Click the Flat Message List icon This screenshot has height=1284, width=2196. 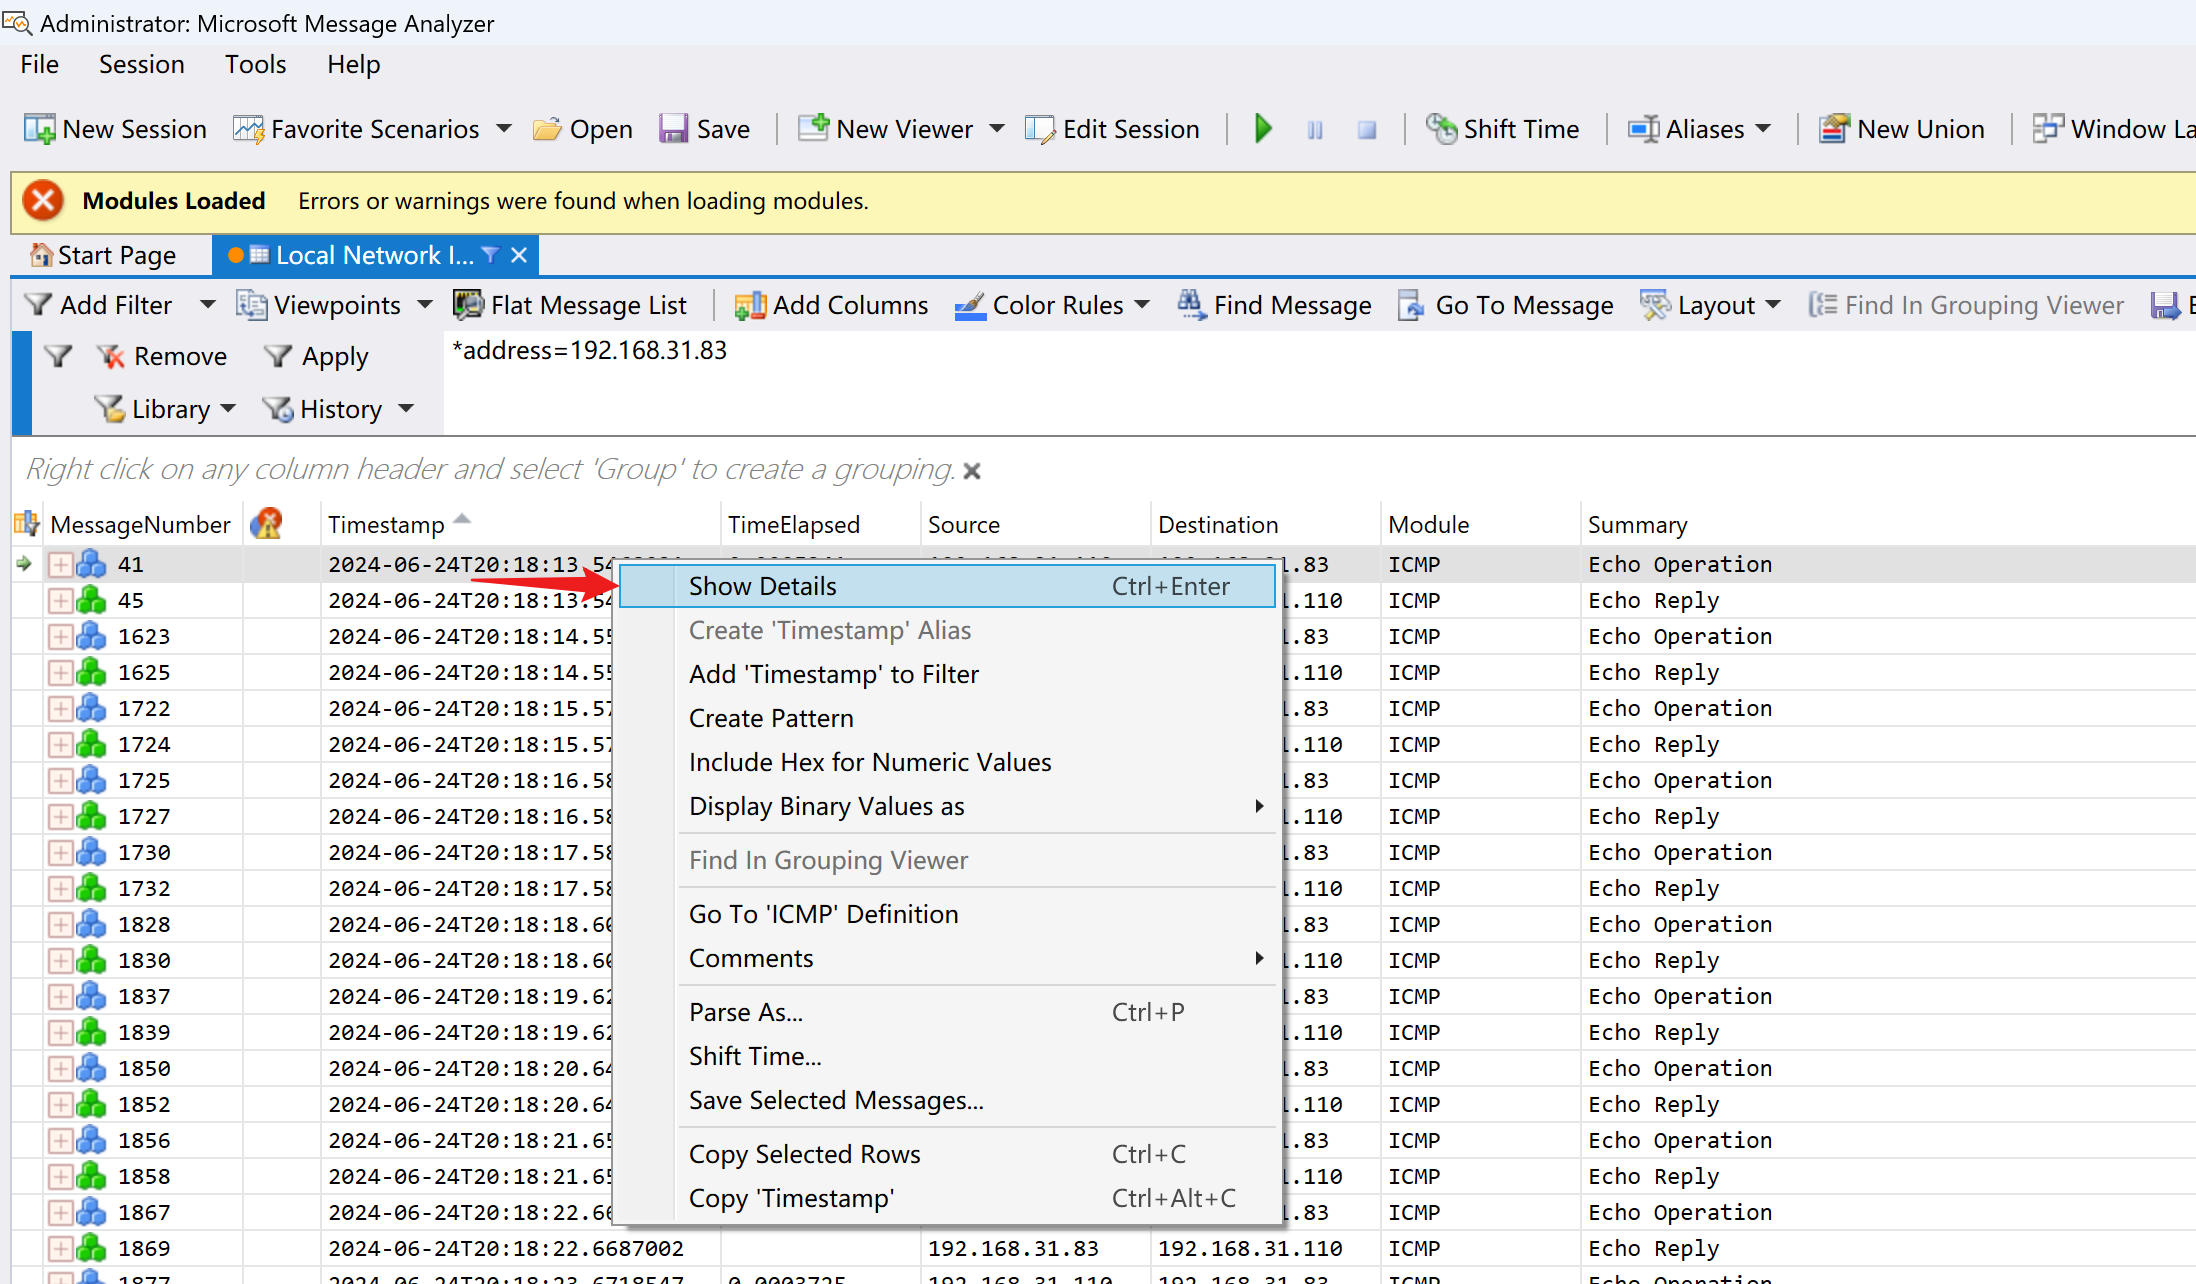coord(468,305)
